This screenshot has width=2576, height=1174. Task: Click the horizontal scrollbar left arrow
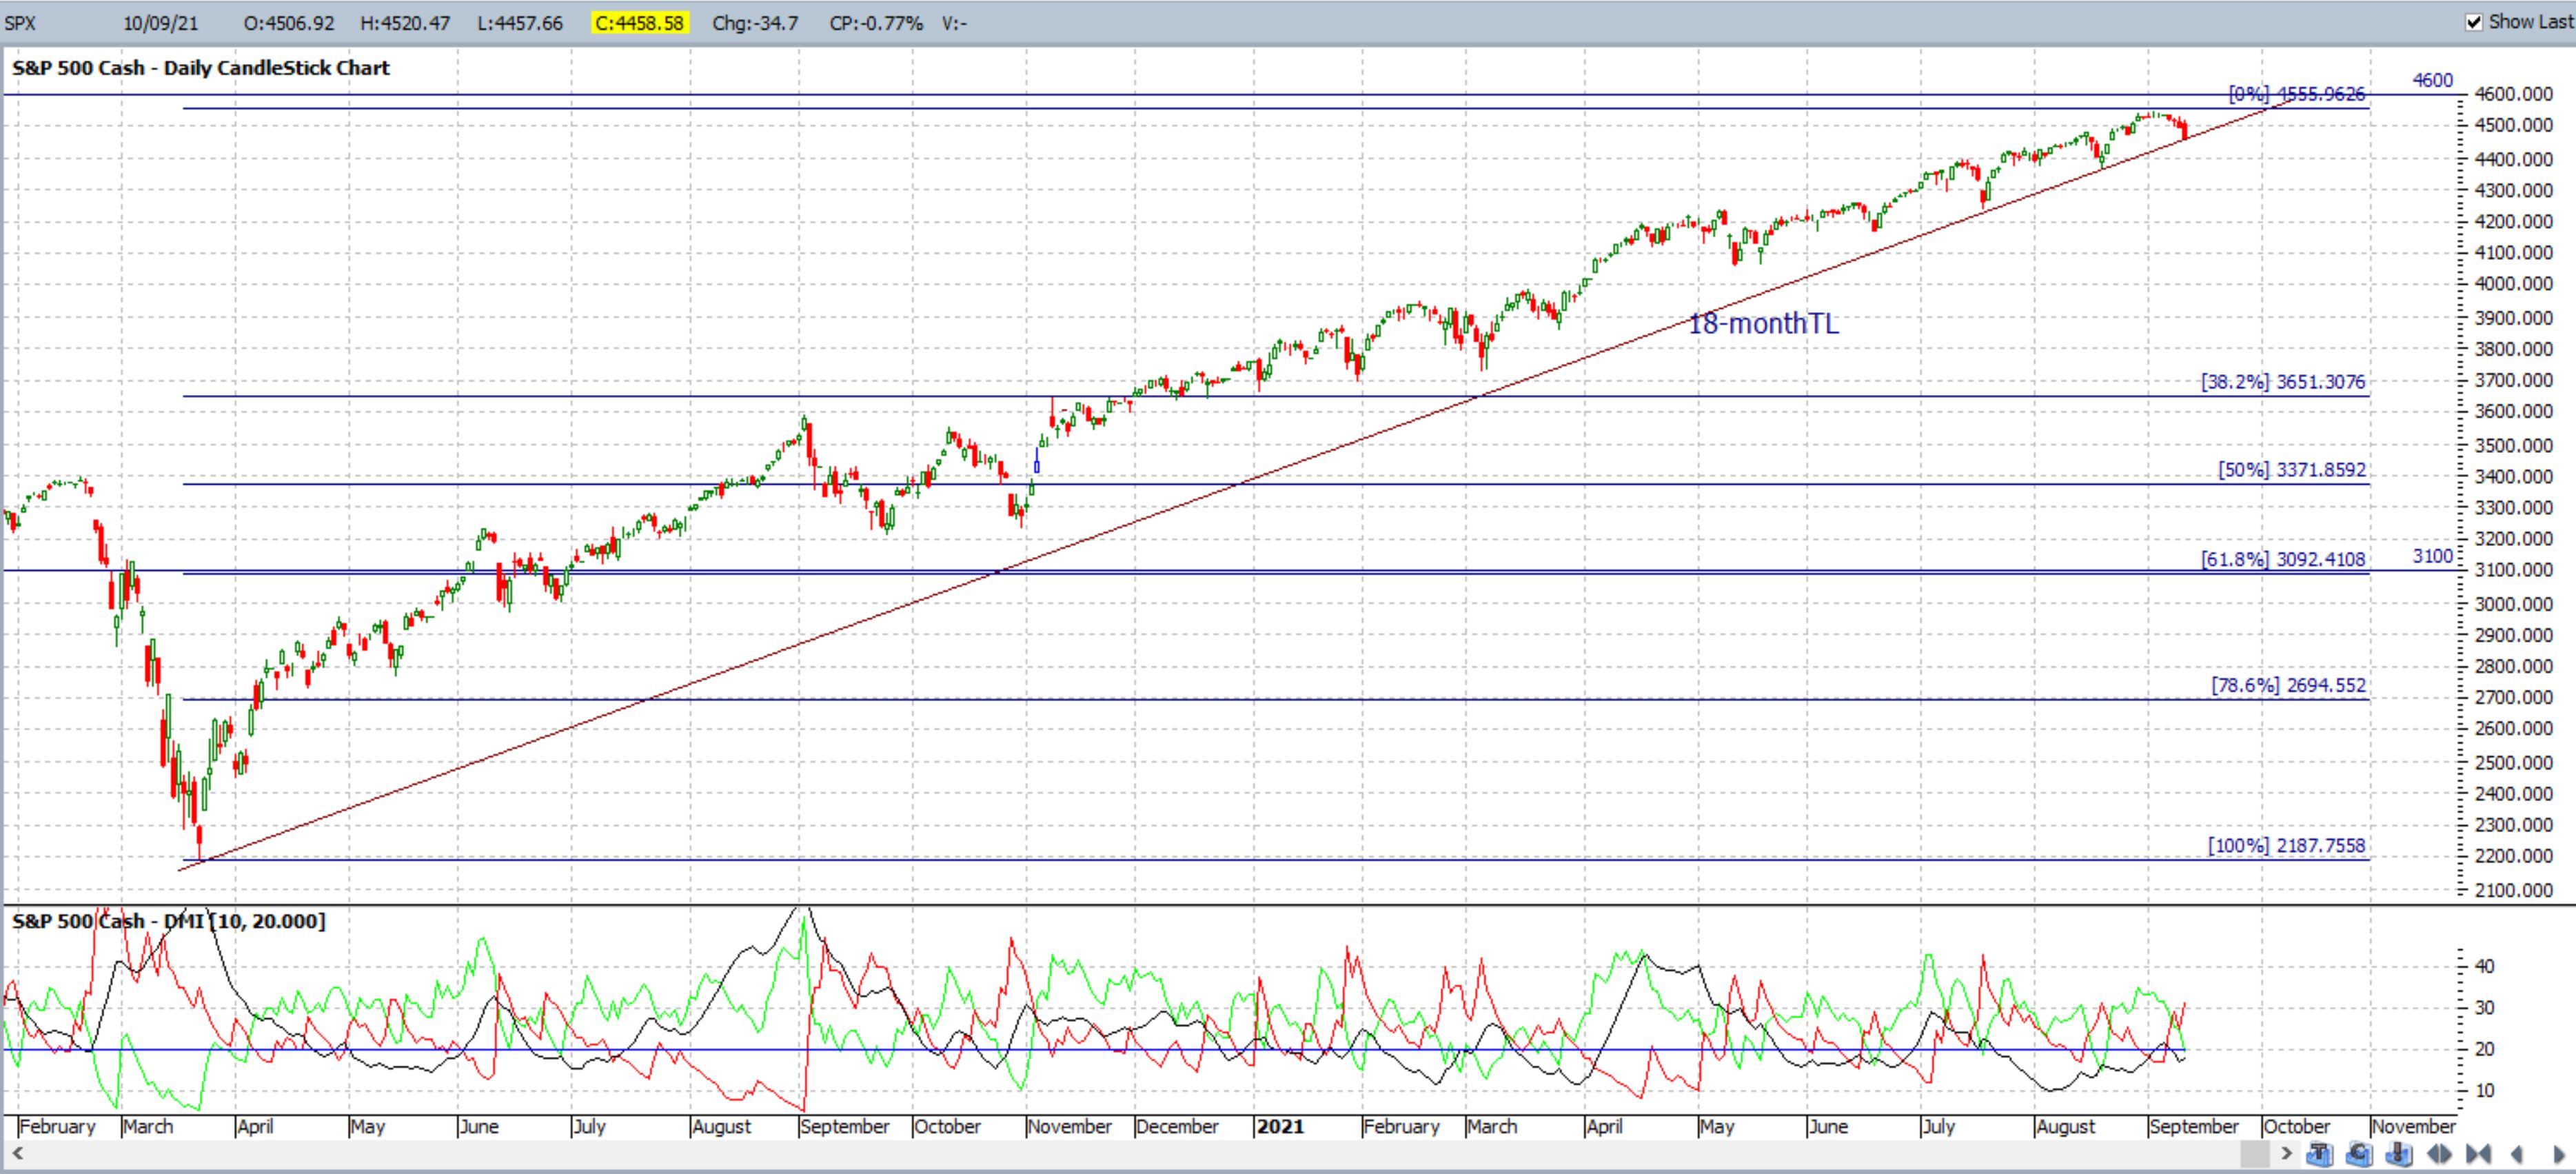pos(16,1154)
